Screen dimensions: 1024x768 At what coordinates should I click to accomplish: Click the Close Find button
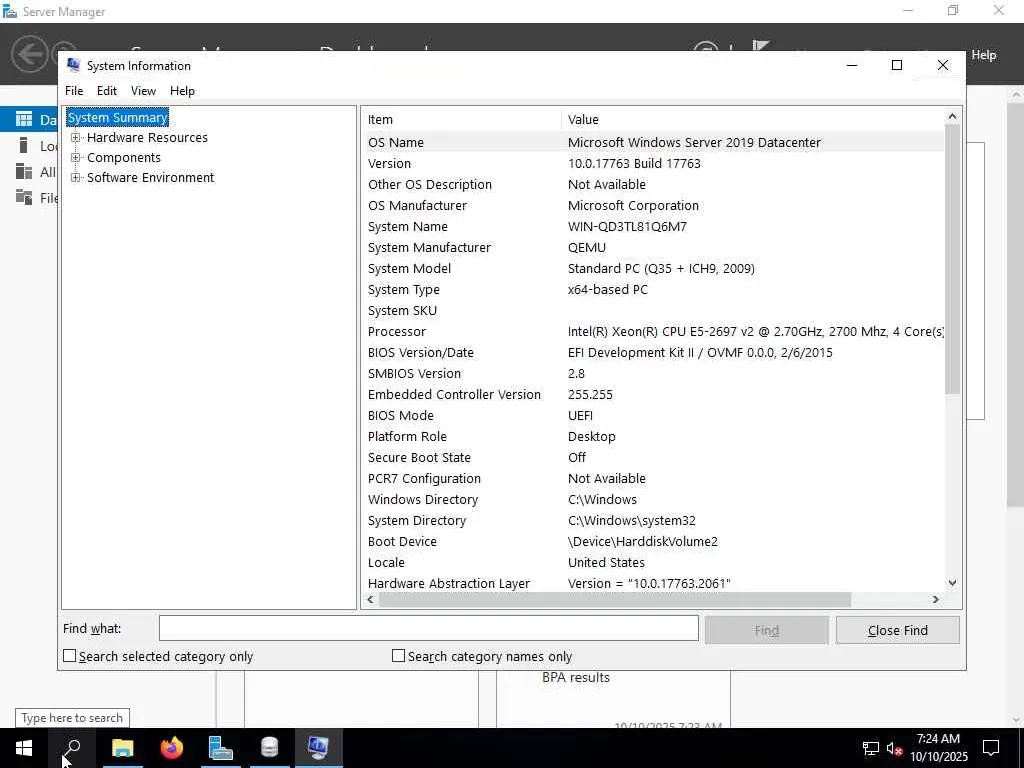897,630
